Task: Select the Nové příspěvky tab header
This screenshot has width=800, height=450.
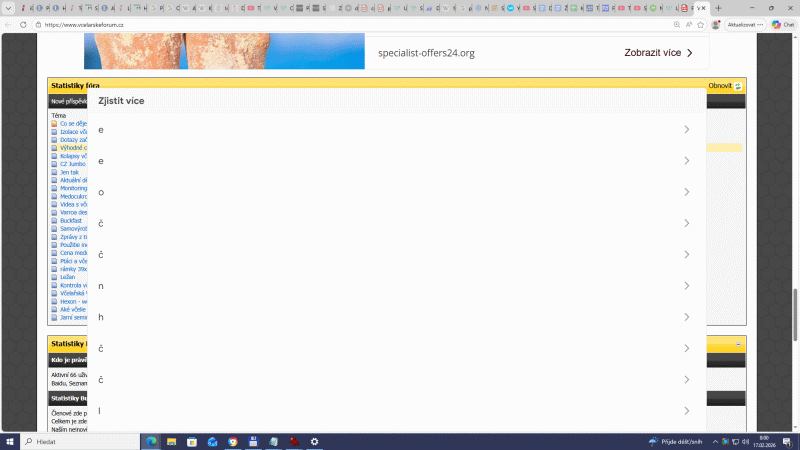Action: pos(68,102)
